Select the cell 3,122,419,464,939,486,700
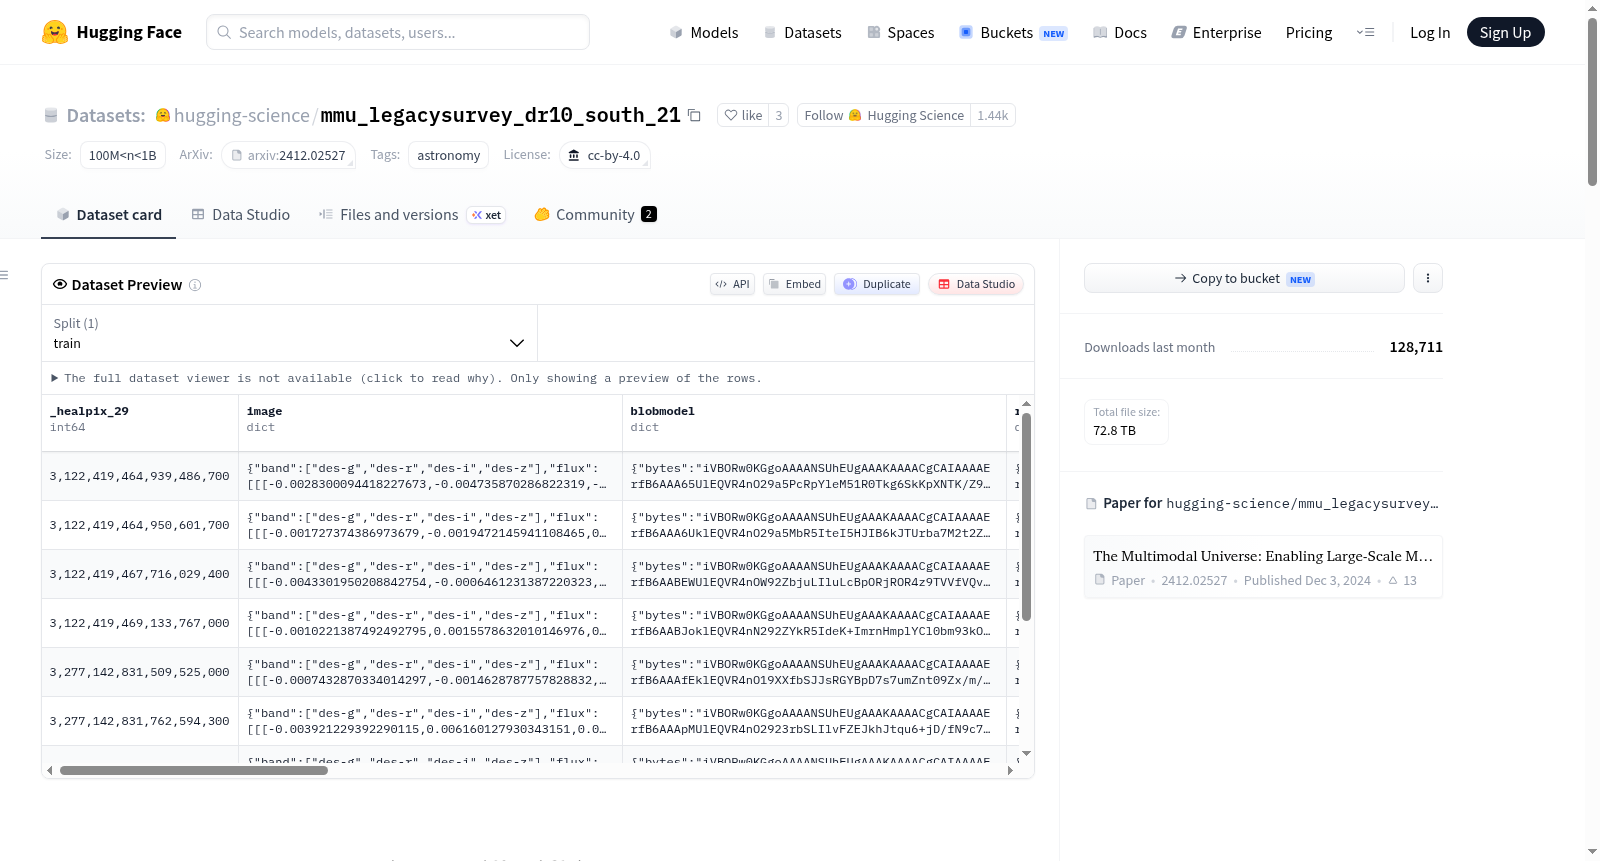Image resolution: width=1600 pixels, height=861 pixels. point(140,476)
